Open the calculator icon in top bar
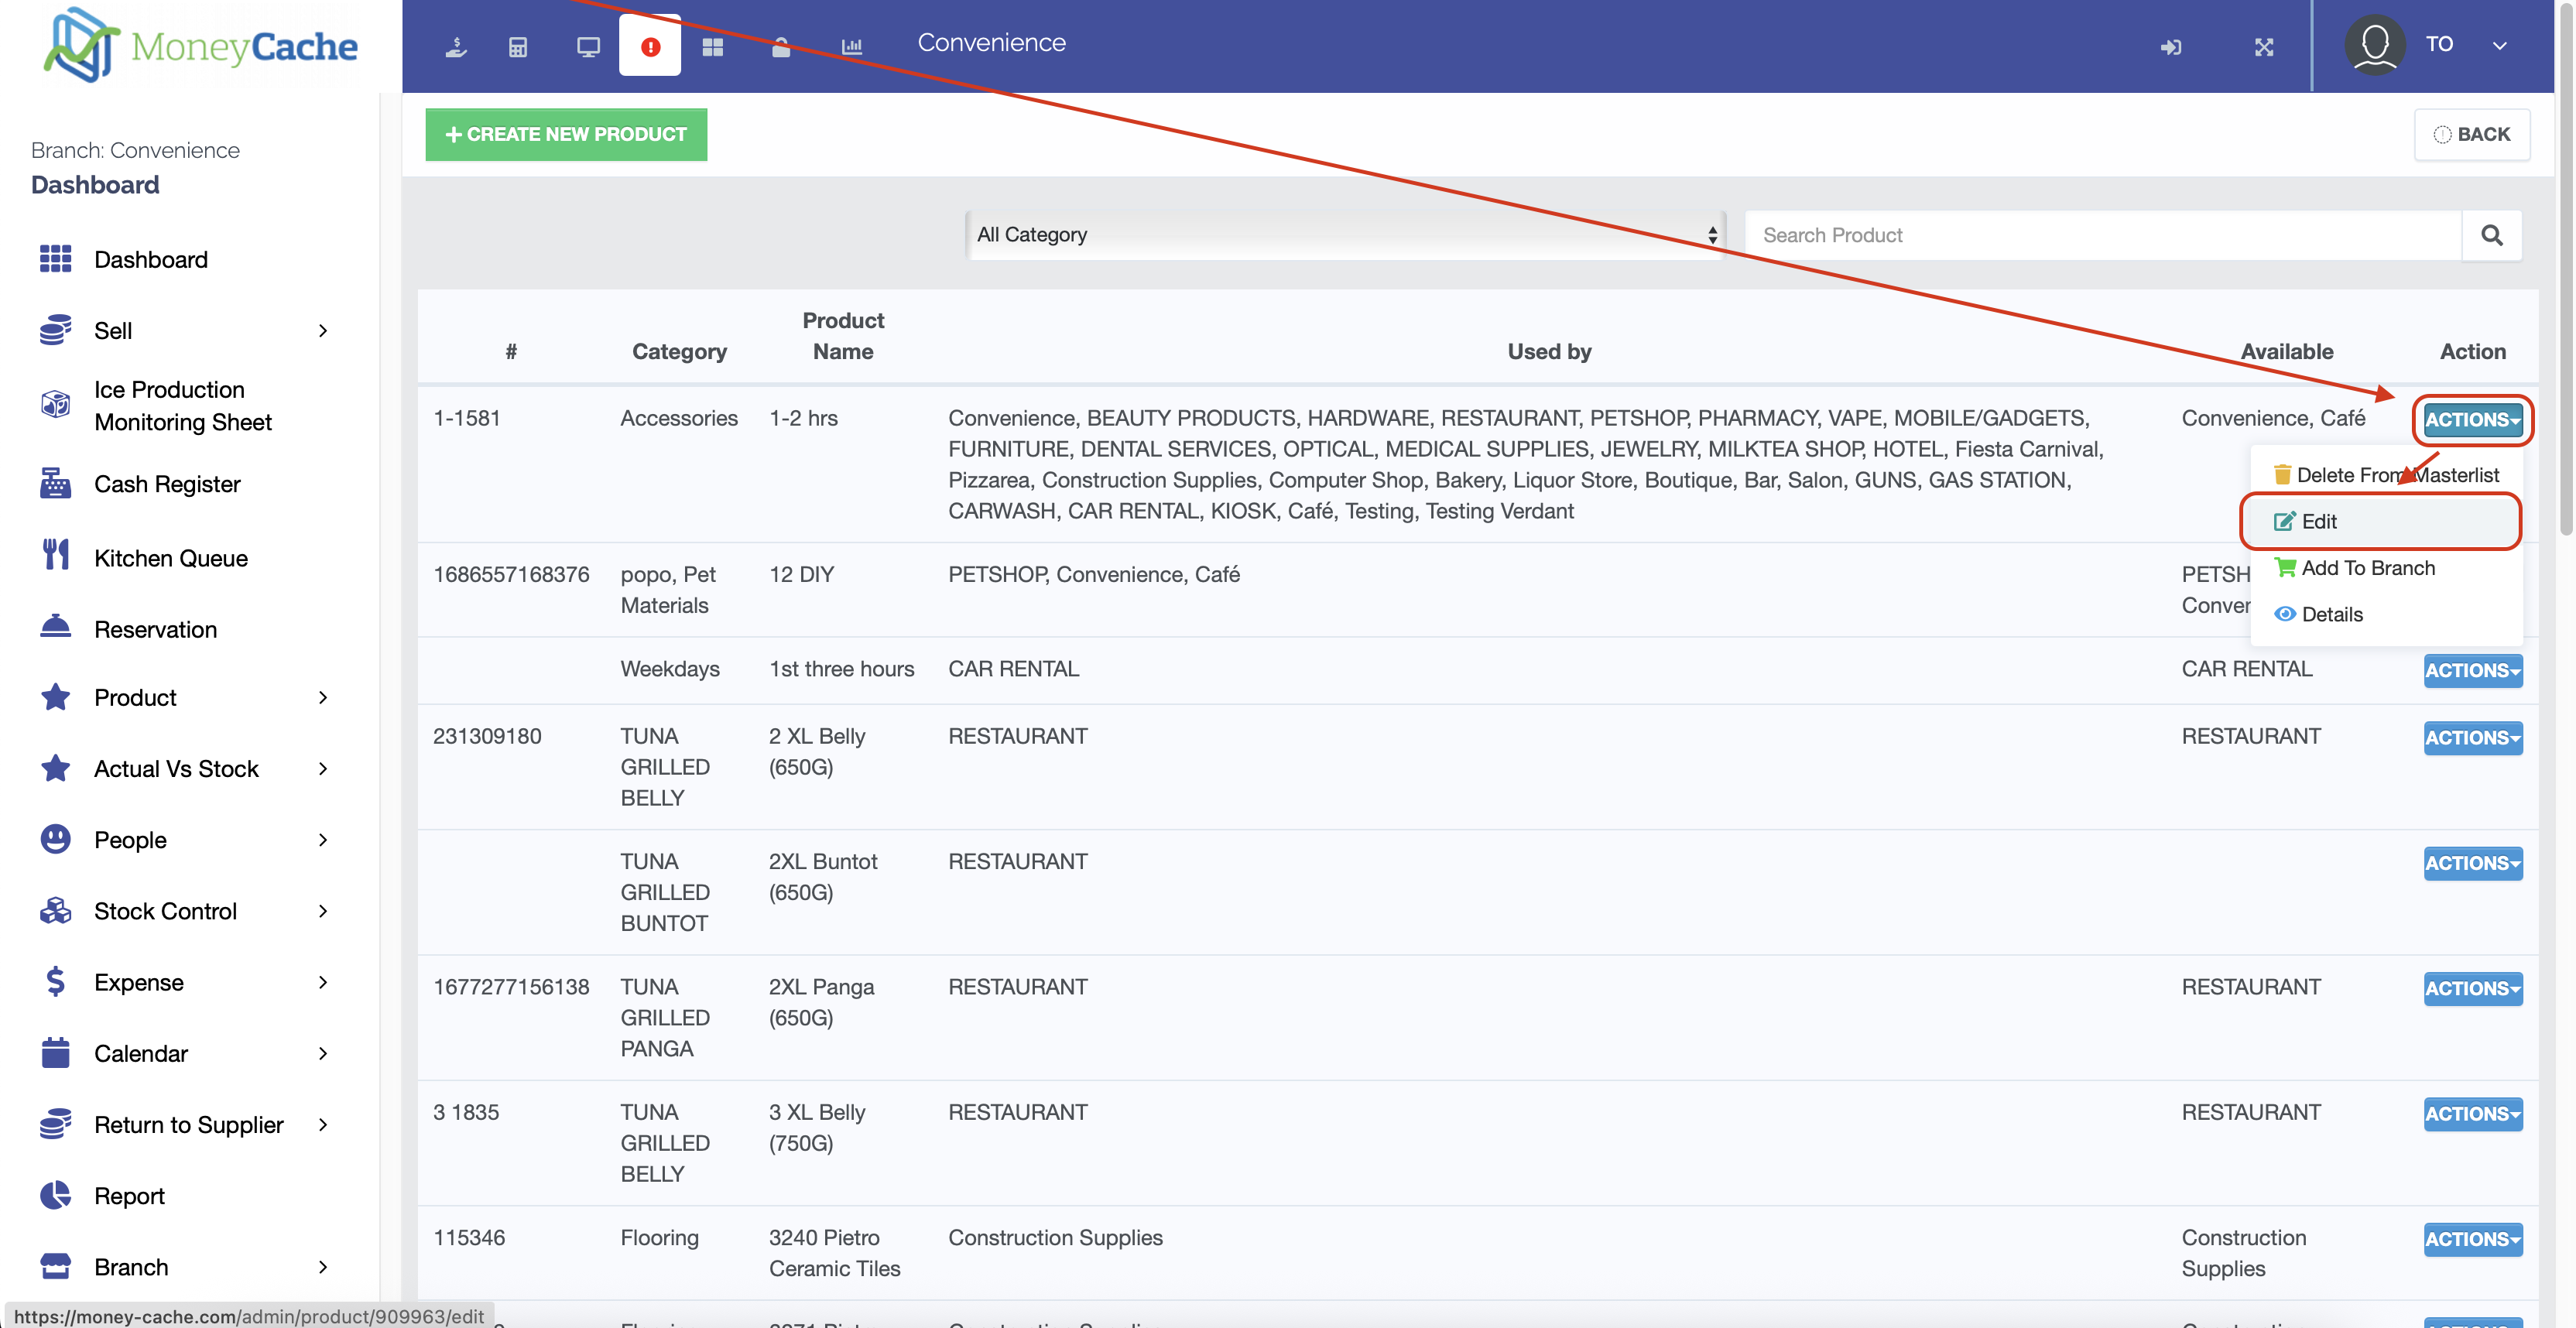The height and width of the screenshot is (1328, 2576). [518, 46]
